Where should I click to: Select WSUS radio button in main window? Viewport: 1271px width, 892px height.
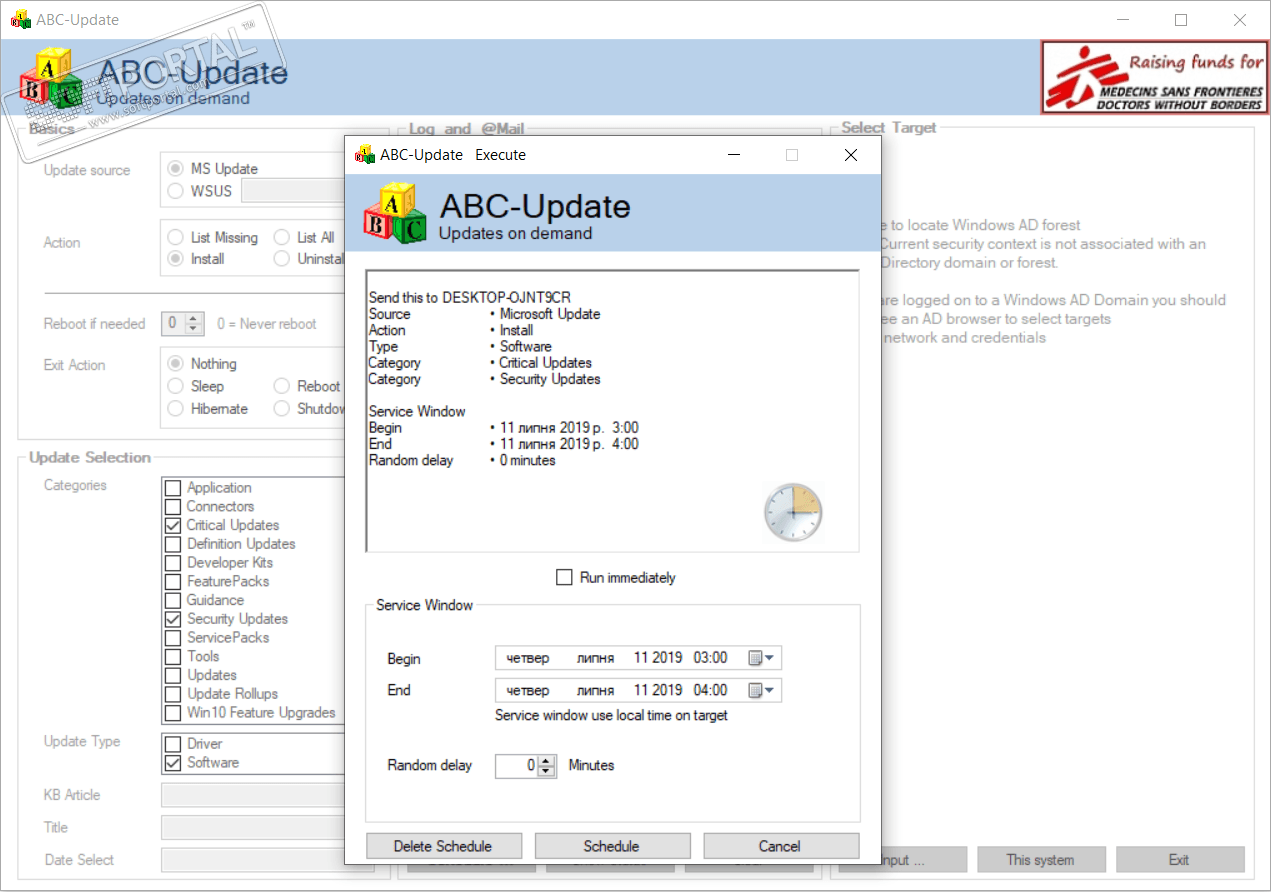point(176,190)
